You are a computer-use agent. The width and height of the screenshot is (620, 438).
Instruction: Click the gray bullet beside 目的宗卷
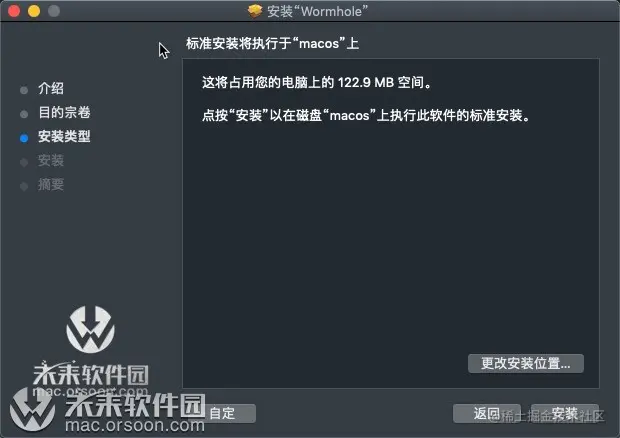coord(24,114)
